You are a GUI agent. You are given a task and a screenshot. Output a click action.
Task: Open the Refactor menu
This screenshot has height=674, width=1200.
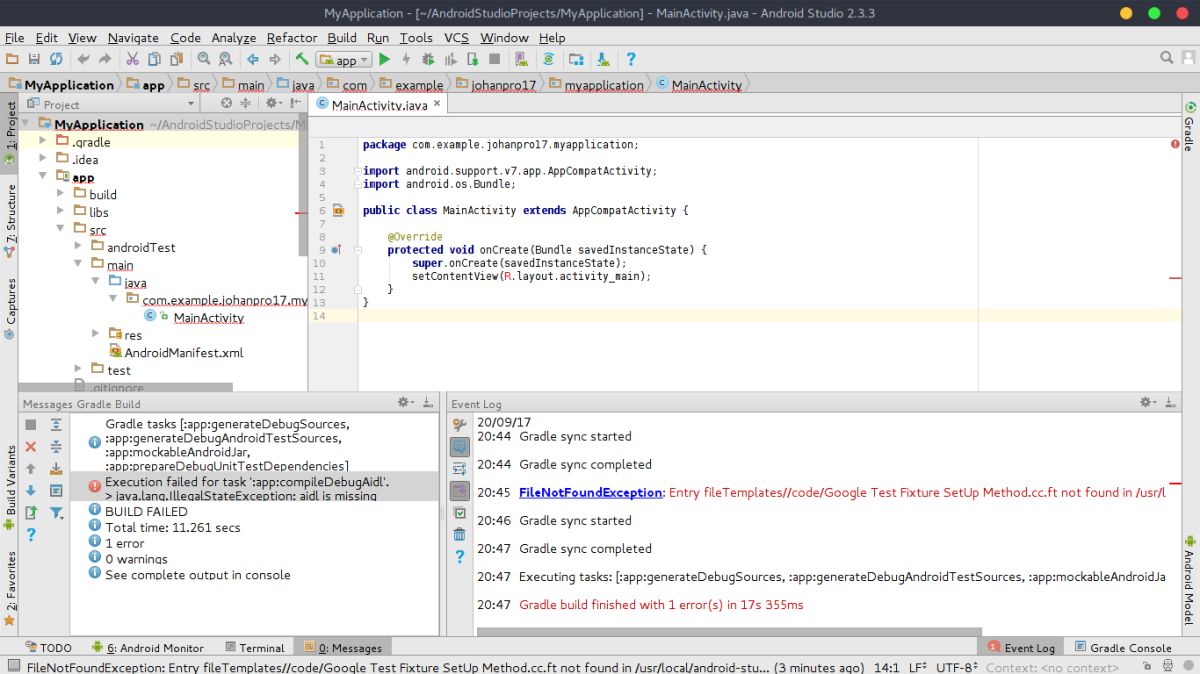[292, 37]
